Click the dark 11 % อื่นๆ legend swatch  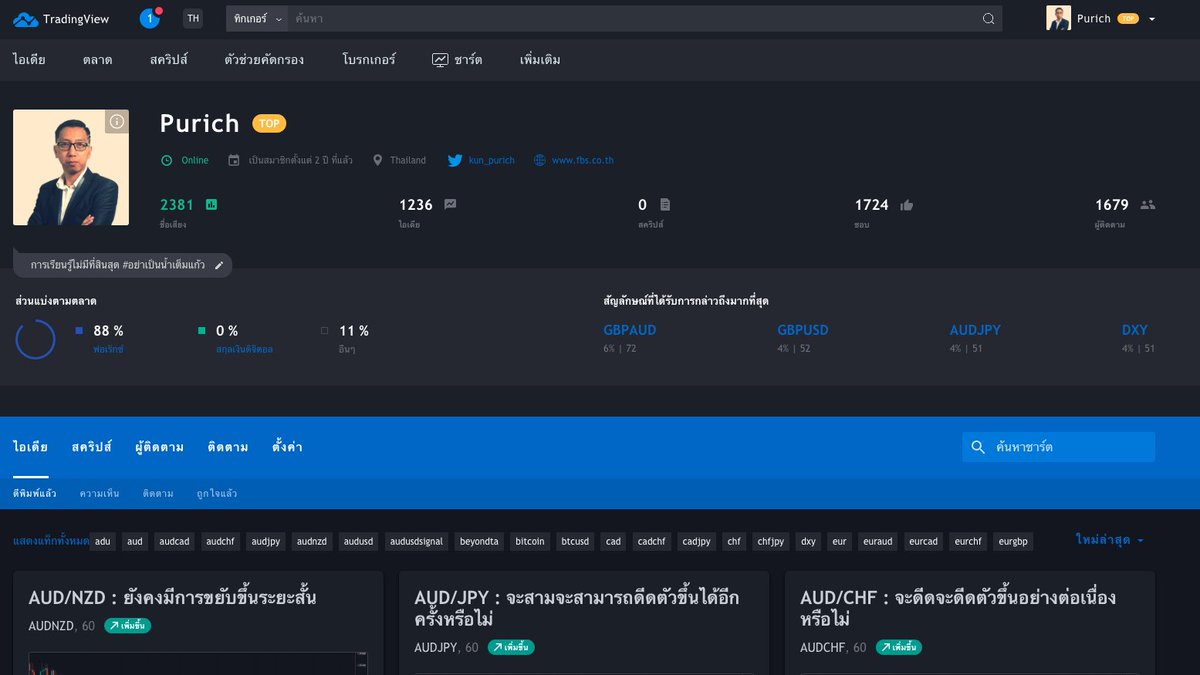click(x=325, y=330)
